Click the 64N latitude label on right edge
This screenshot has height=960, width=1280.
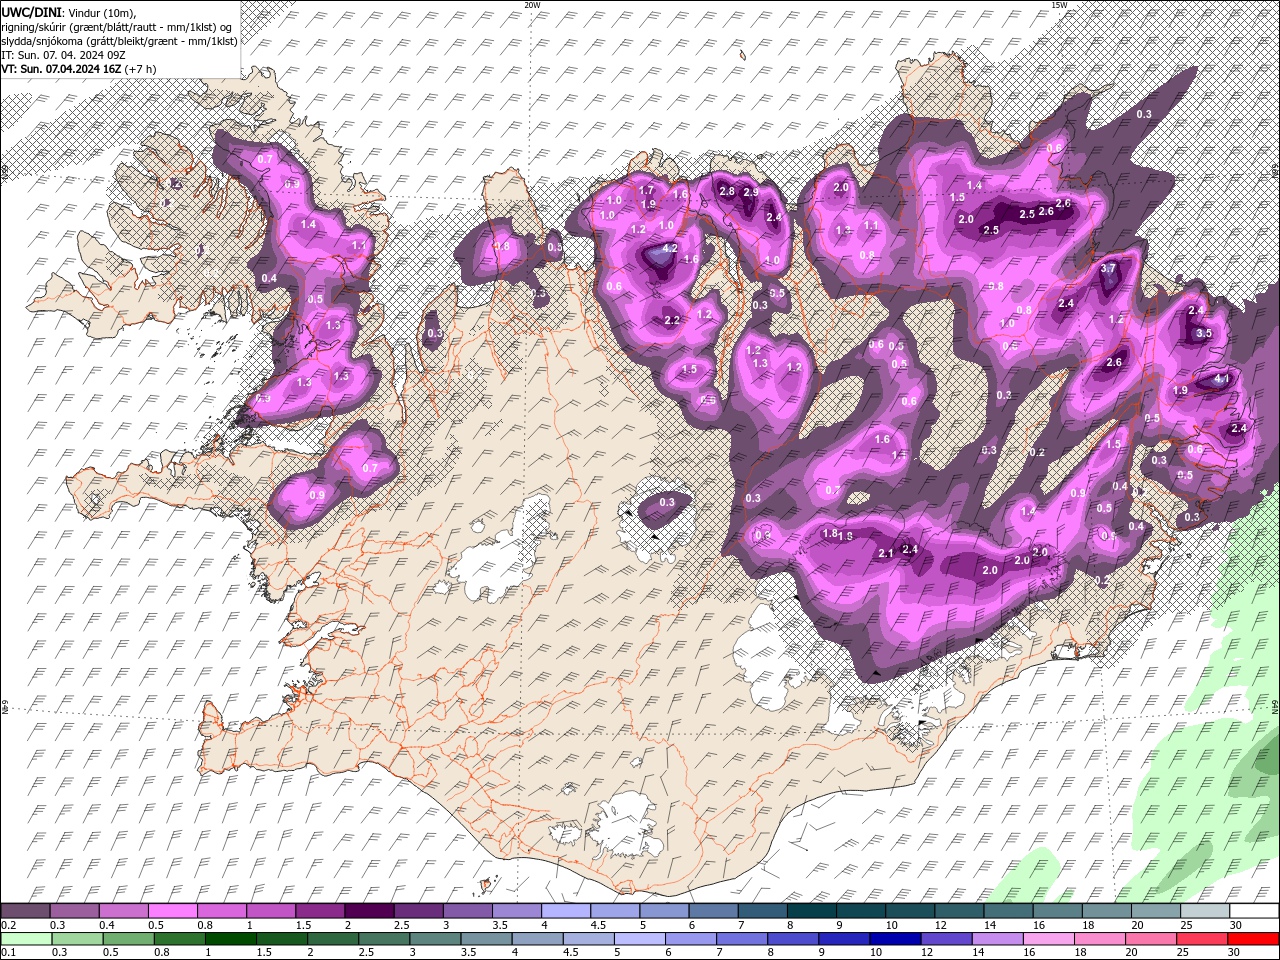tap(1275, 706)
